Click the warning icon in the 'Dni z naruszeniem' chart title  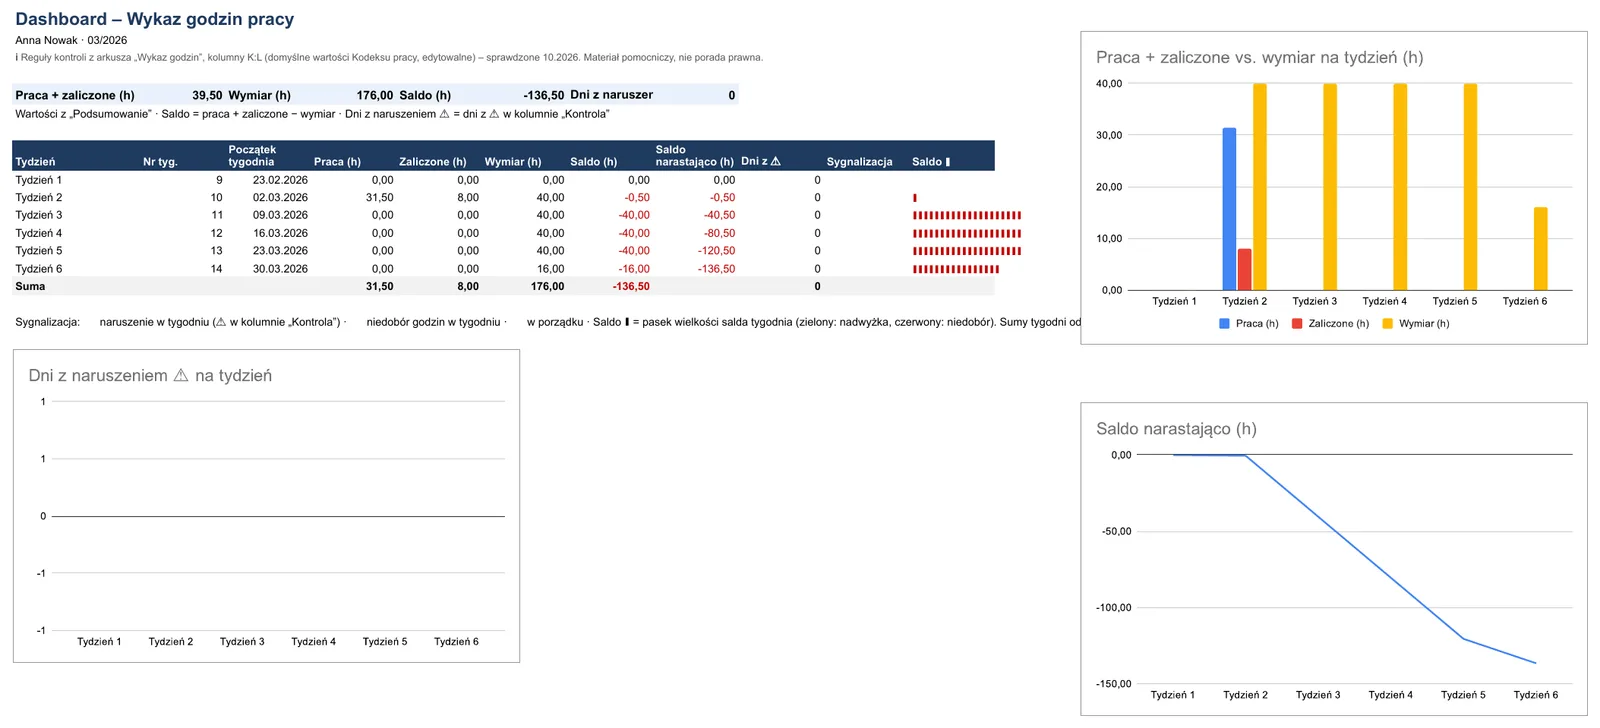click(181, 376)
